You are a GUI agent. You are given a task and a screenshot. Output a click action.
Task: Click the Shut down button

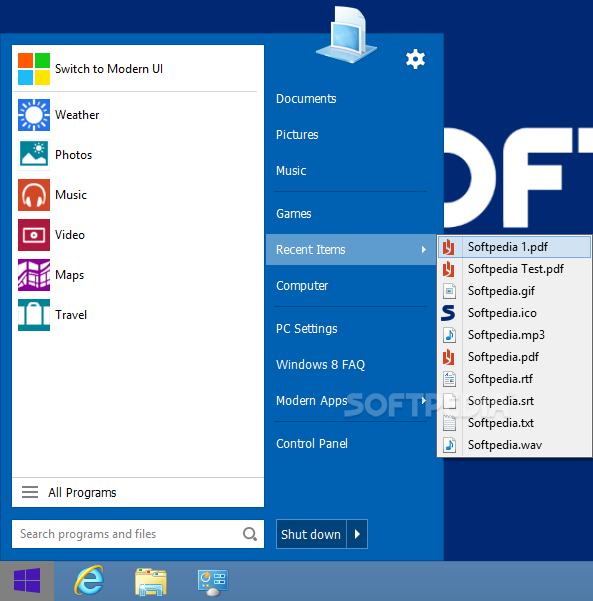tap(311, 534)
